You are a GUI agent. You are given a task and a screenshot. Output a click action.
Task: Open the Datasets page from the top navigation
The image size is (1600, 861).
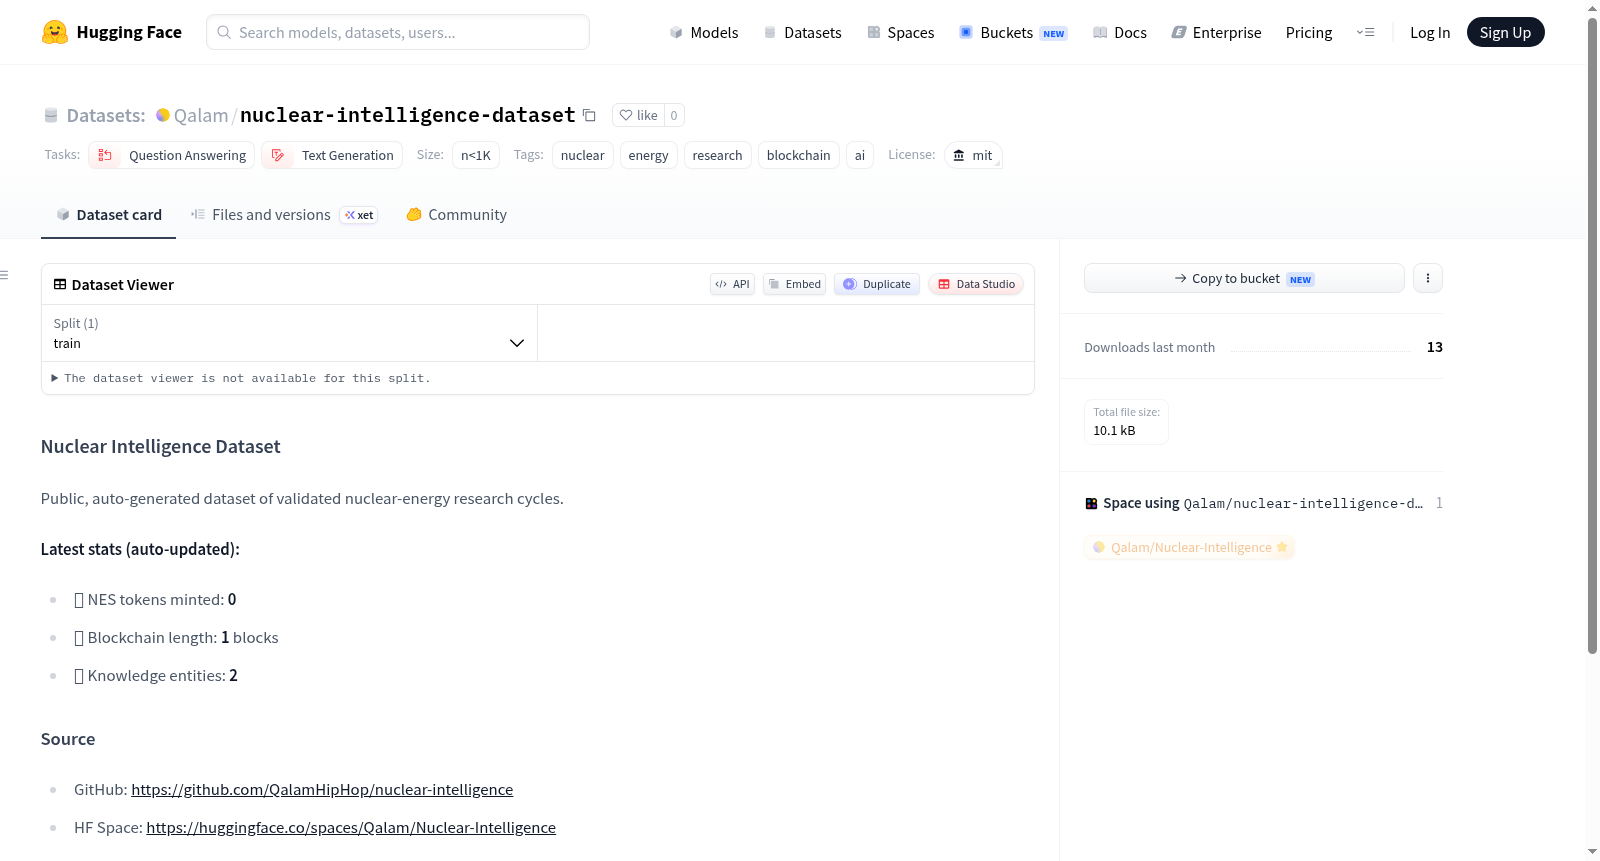coord(803,32)
